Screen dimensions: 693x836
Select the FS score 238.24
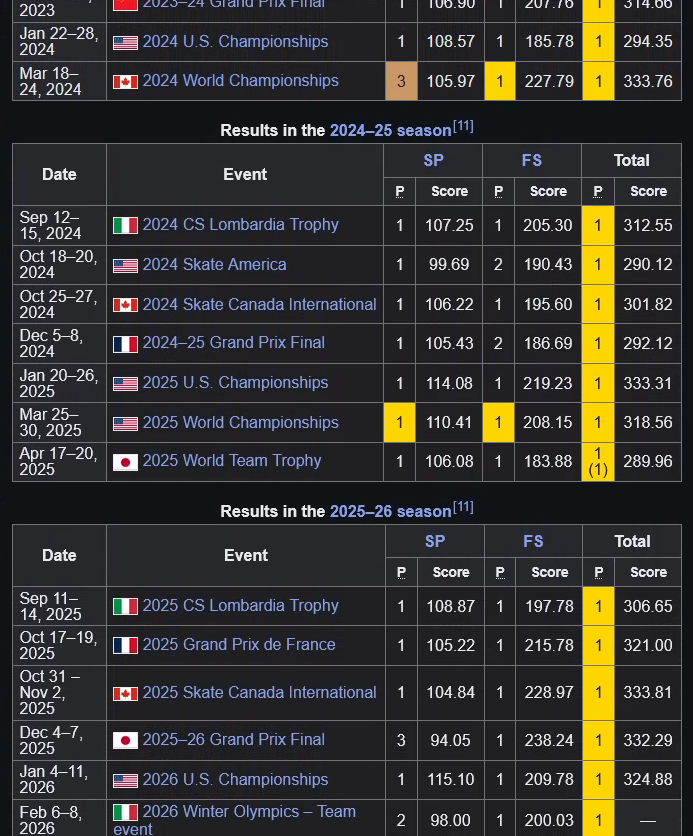[x=549, y=741]
